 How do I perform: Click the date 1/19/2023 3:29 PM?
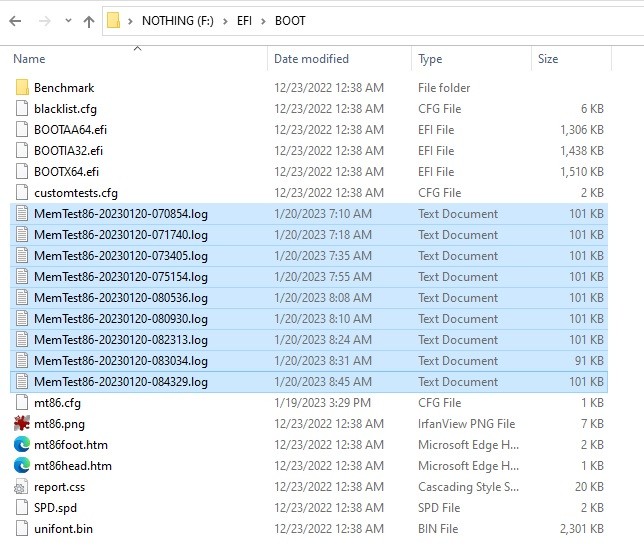[322, 403]
